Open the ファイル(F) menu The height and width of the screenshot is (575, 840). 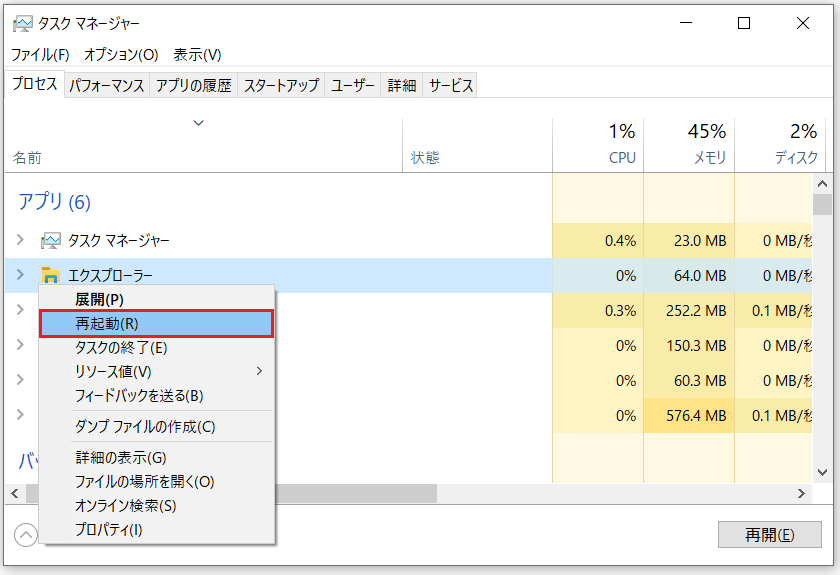(40, 55)
